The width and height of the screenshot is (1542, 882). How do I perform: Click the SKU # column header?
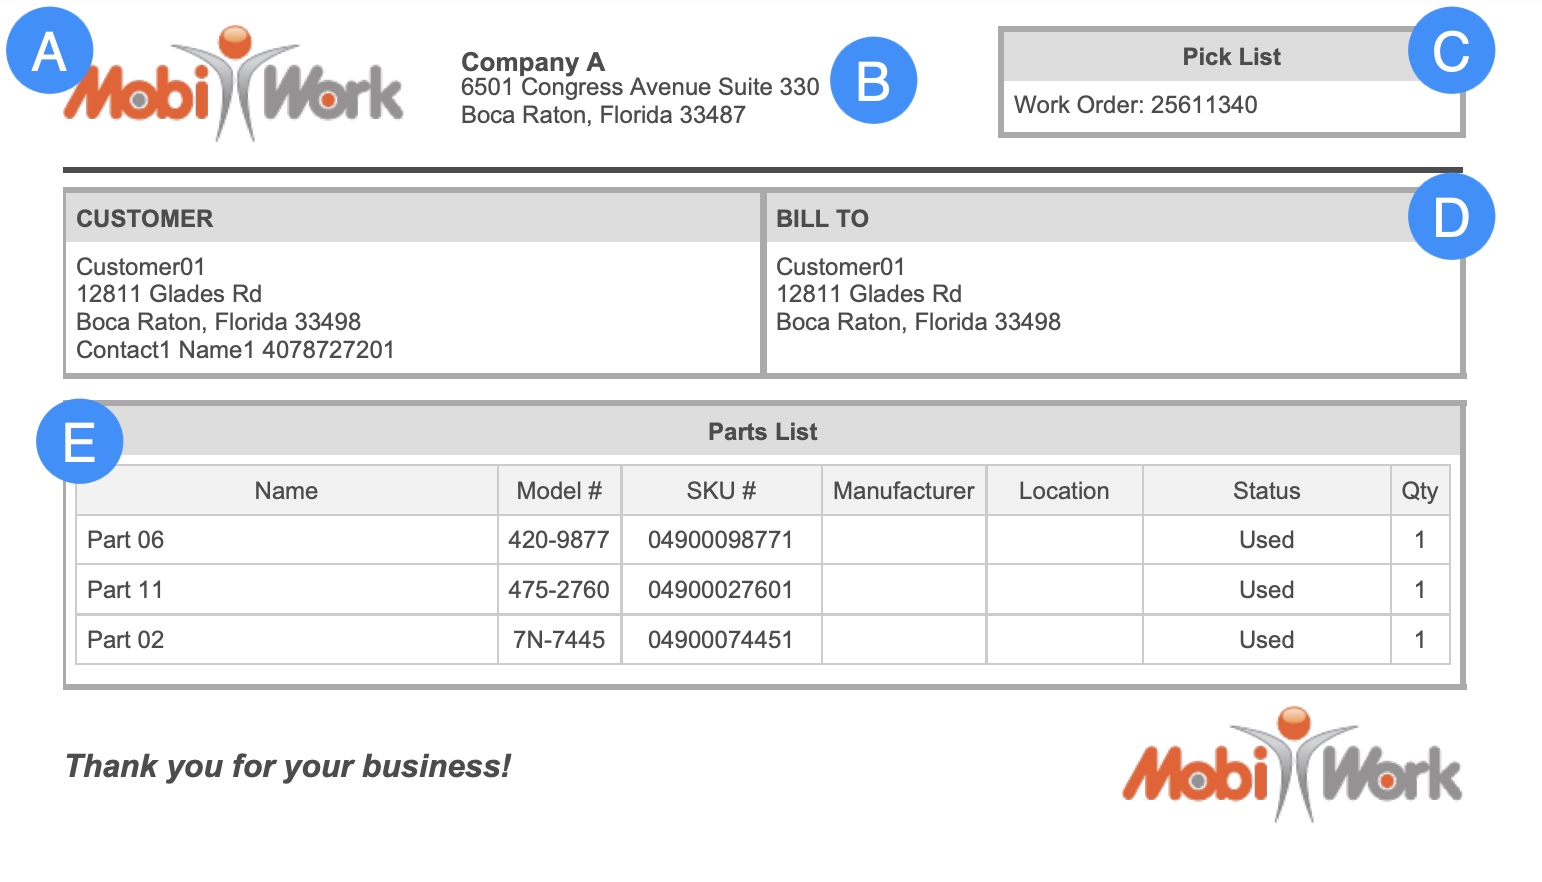[720, 491]
